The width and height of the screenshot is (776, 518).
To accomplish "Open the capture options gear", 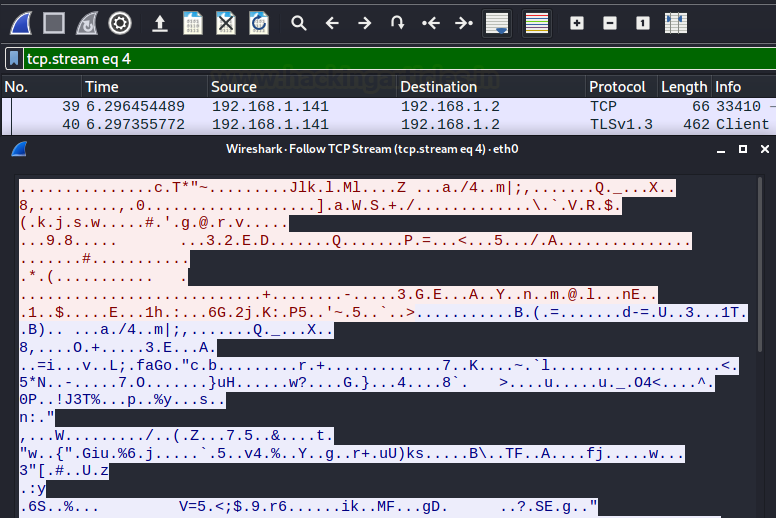I will 120,22.
